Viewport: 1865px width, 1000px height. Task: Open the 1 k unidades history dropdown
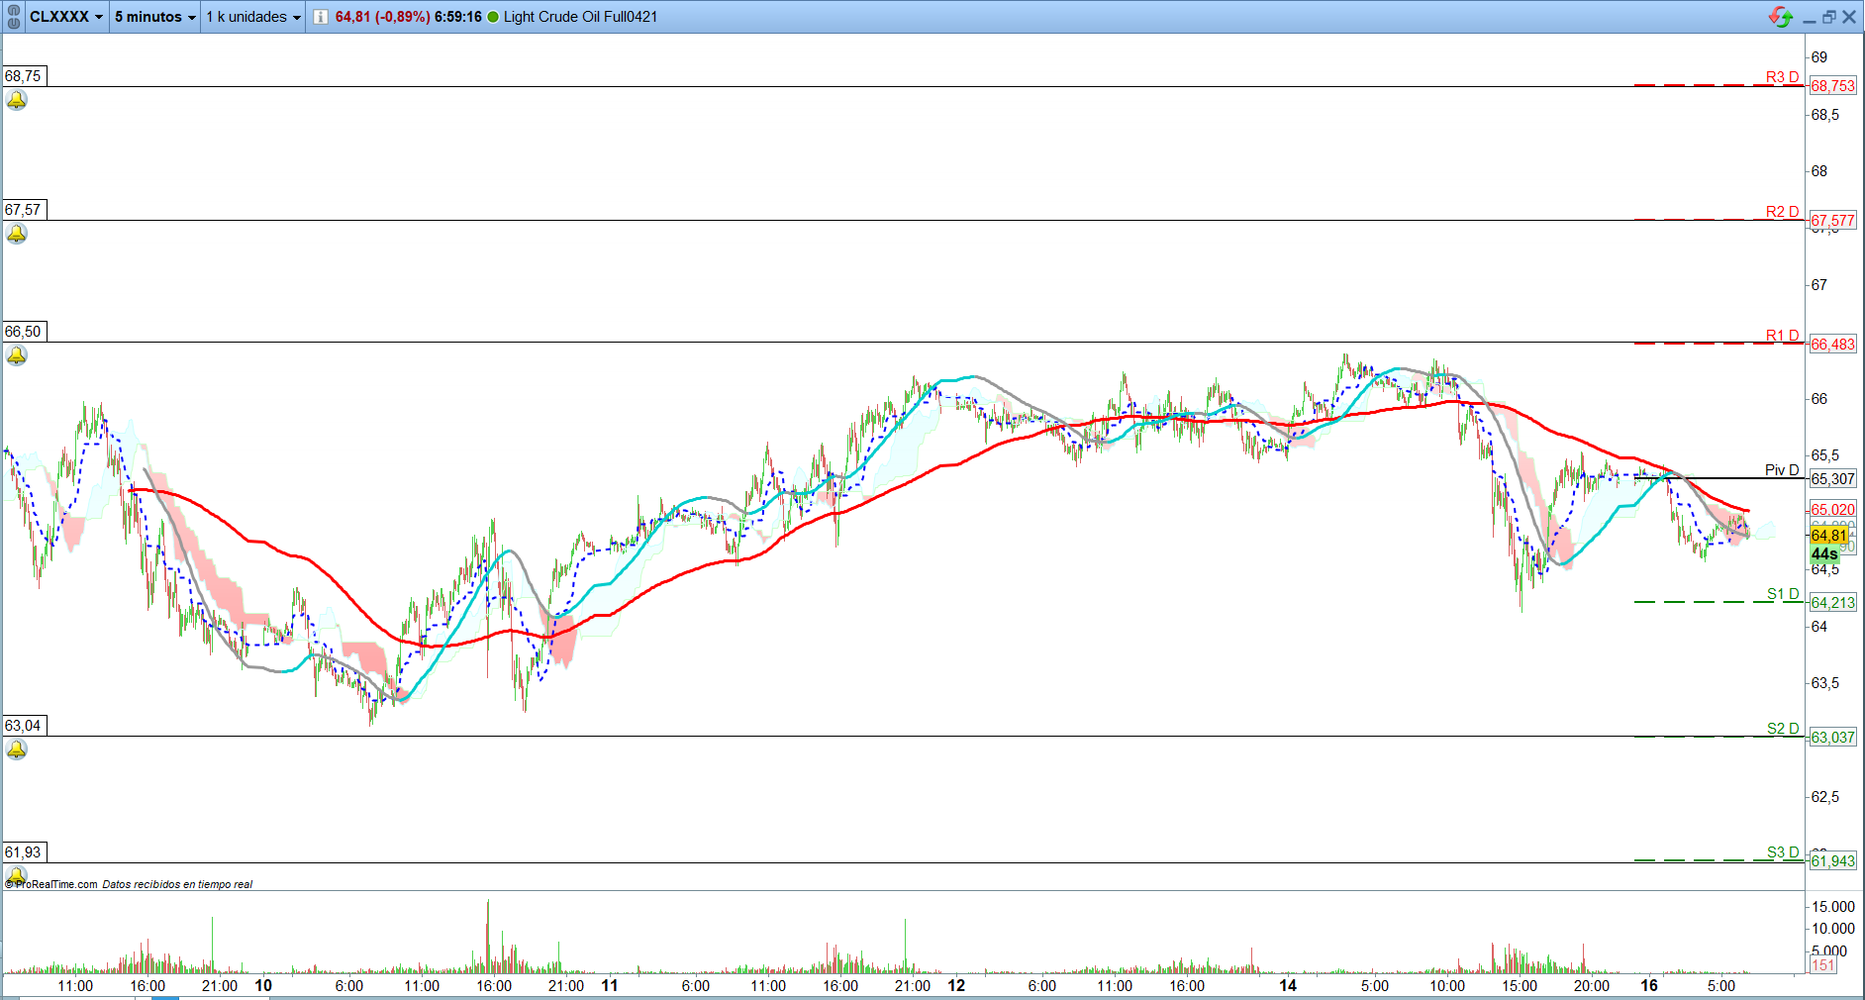253,17
